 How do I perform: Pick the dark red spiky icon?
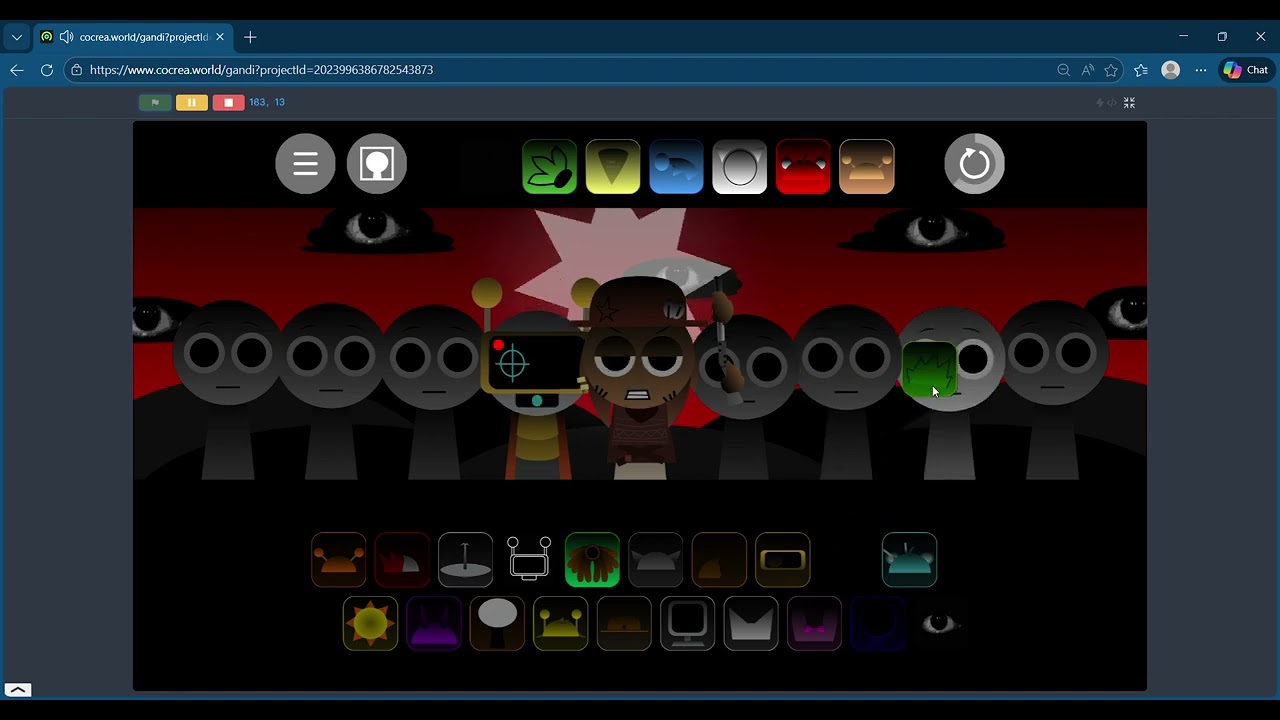[x=402, y=560]
